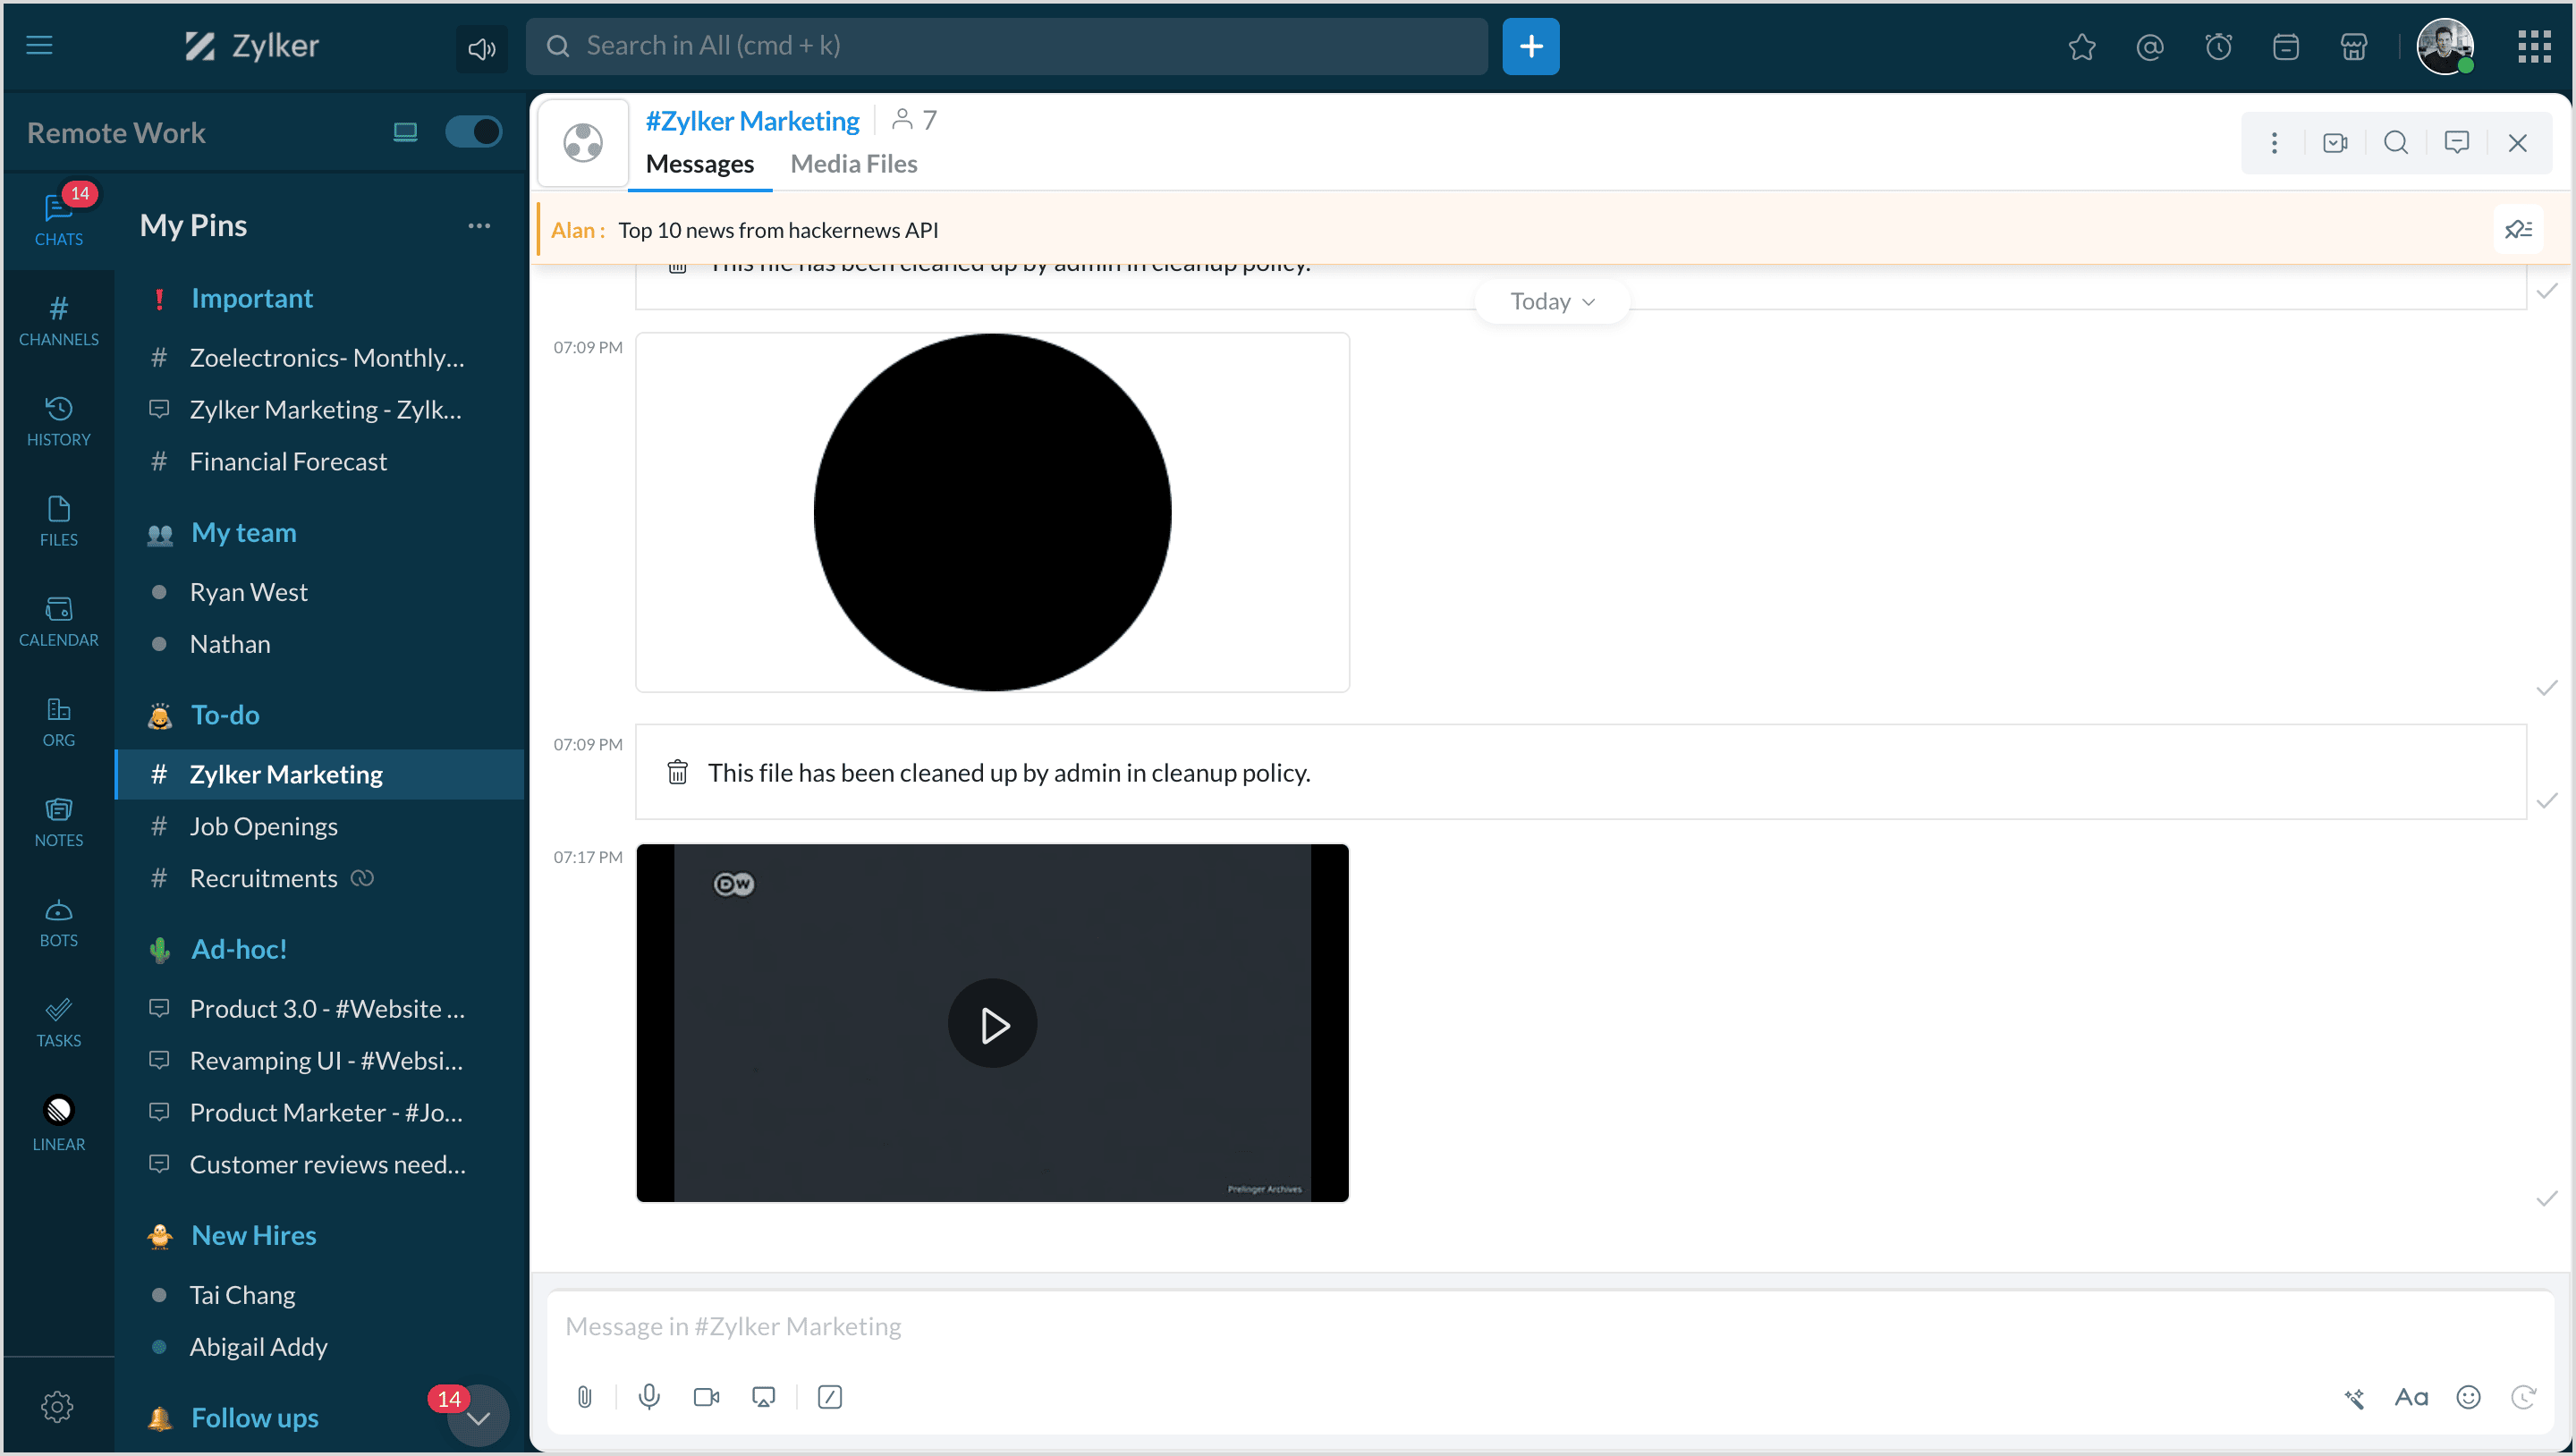This screenshot has height=1456, width=2576.
Task: Open History in left sidebar
Action: [x=59, y=420]
